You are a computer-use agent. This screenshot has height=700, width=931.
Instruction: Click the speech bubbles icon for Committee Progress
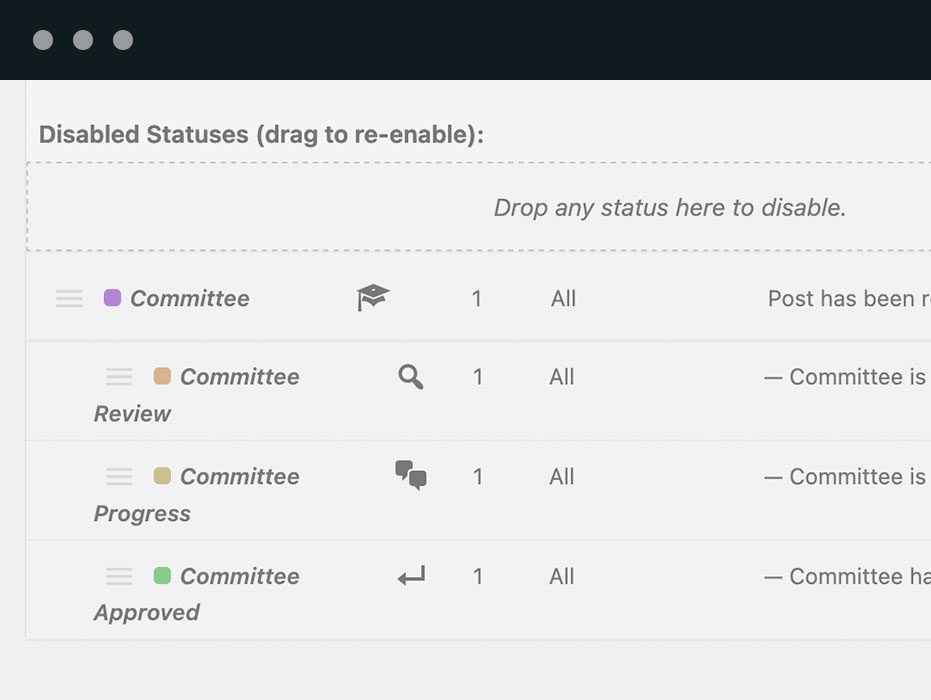point(411,475)
